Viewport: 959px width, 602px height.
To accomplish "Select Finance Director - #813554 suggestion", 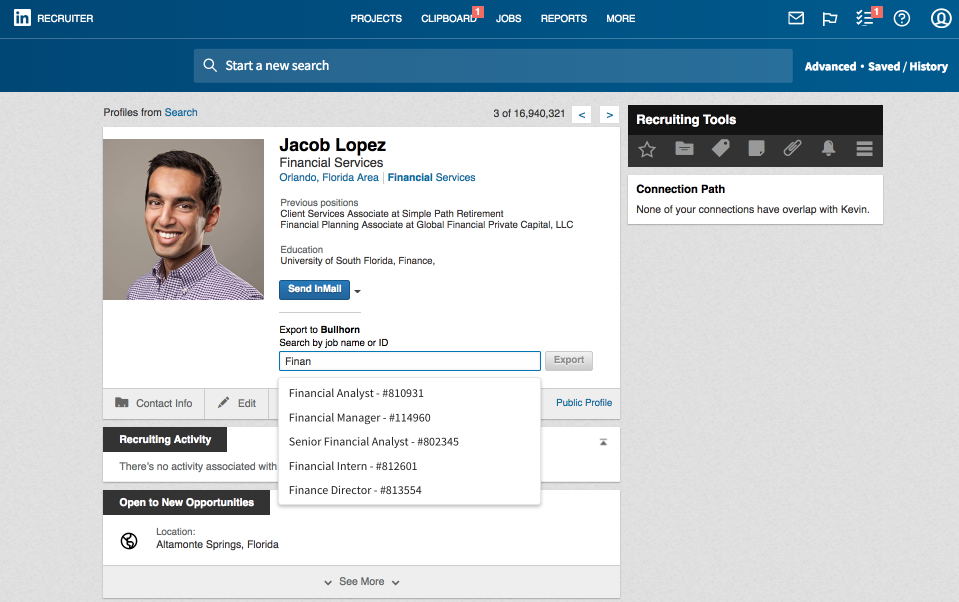I will [409, 490].
